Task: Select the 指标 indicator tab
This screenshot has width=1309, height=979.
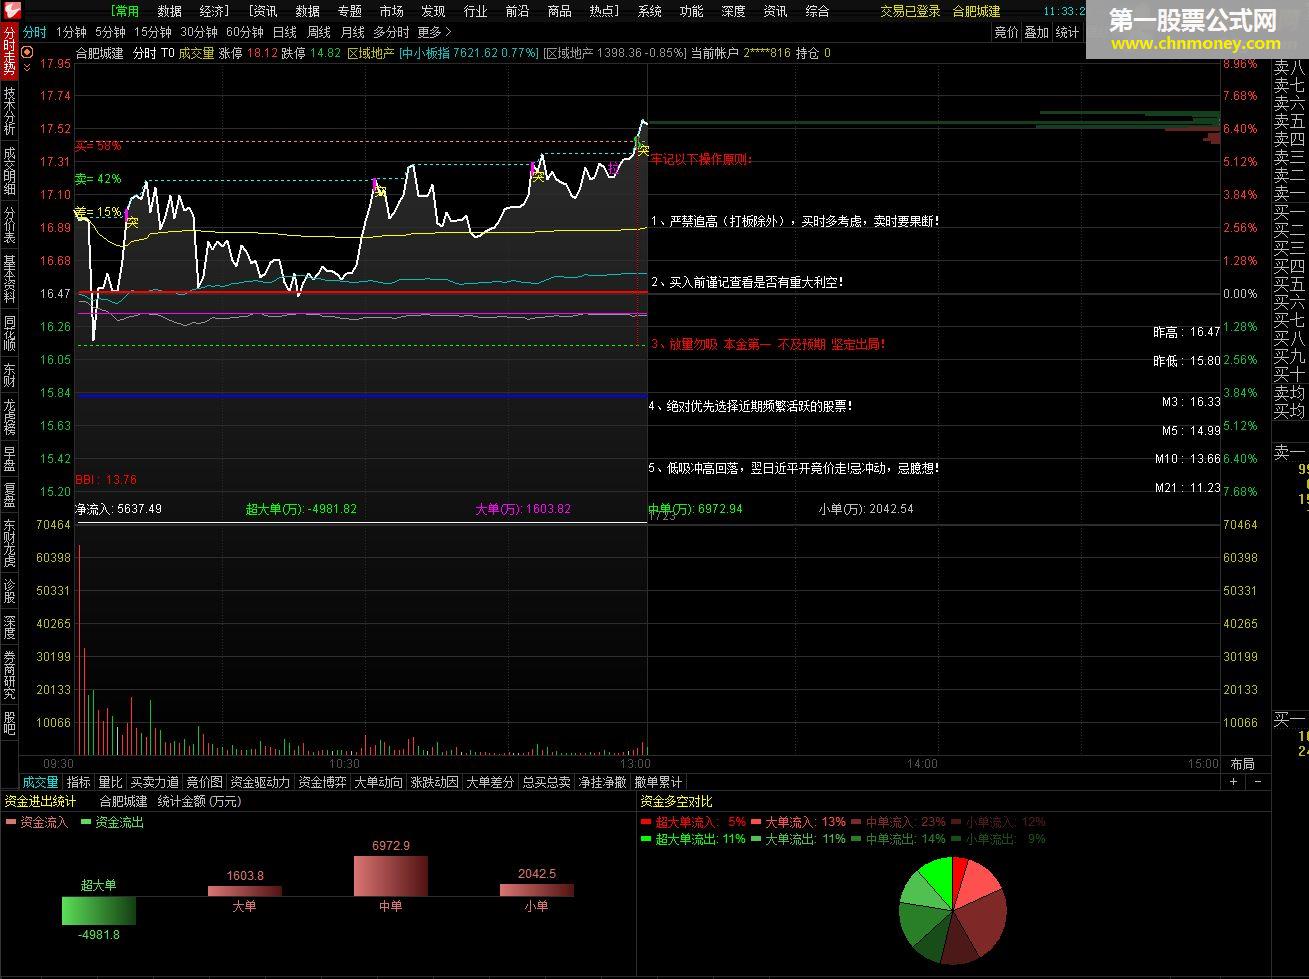Action: pos(78,782)
